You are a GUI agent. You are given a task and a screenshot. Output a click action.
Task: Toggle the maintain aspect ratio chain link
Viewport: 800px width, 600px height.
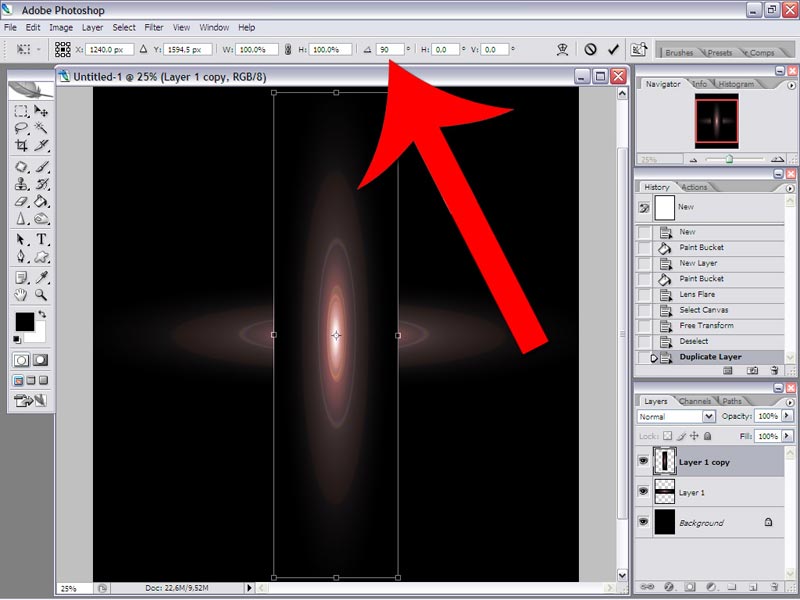pyautogui.click(x=288, y=49)
